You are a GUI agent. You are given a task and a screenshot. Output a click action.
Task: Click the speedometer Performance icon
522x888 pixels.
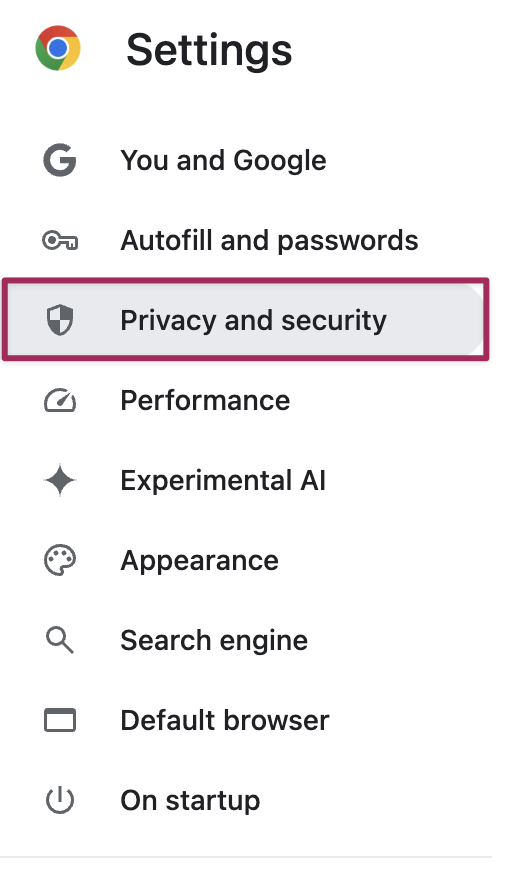pos(60,400)
